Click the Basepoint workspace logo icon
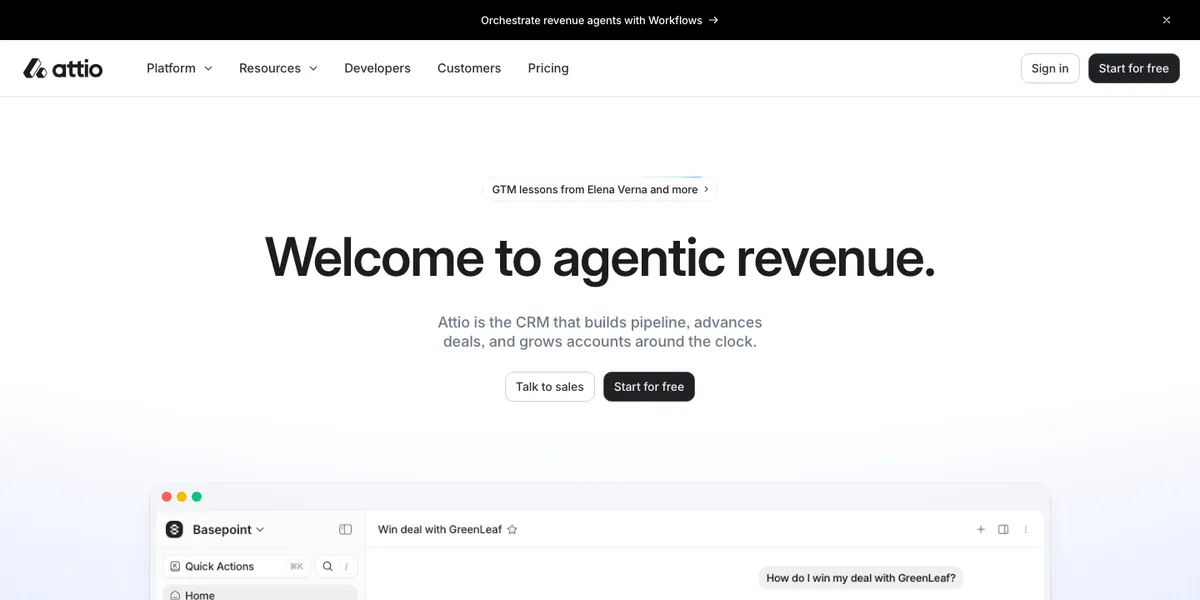The image size is (1200, 600). click(x=174, y=530)
